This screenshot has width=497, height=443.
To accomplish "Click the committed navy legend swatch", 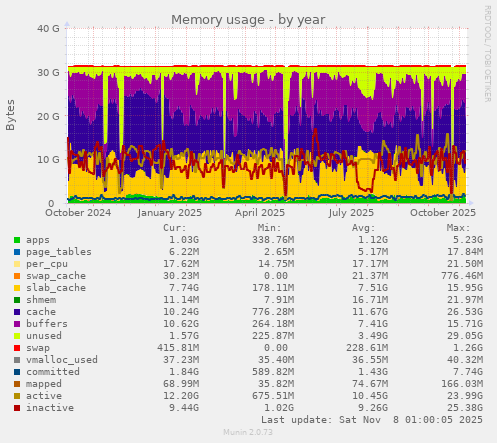I will tap(17, 372).
